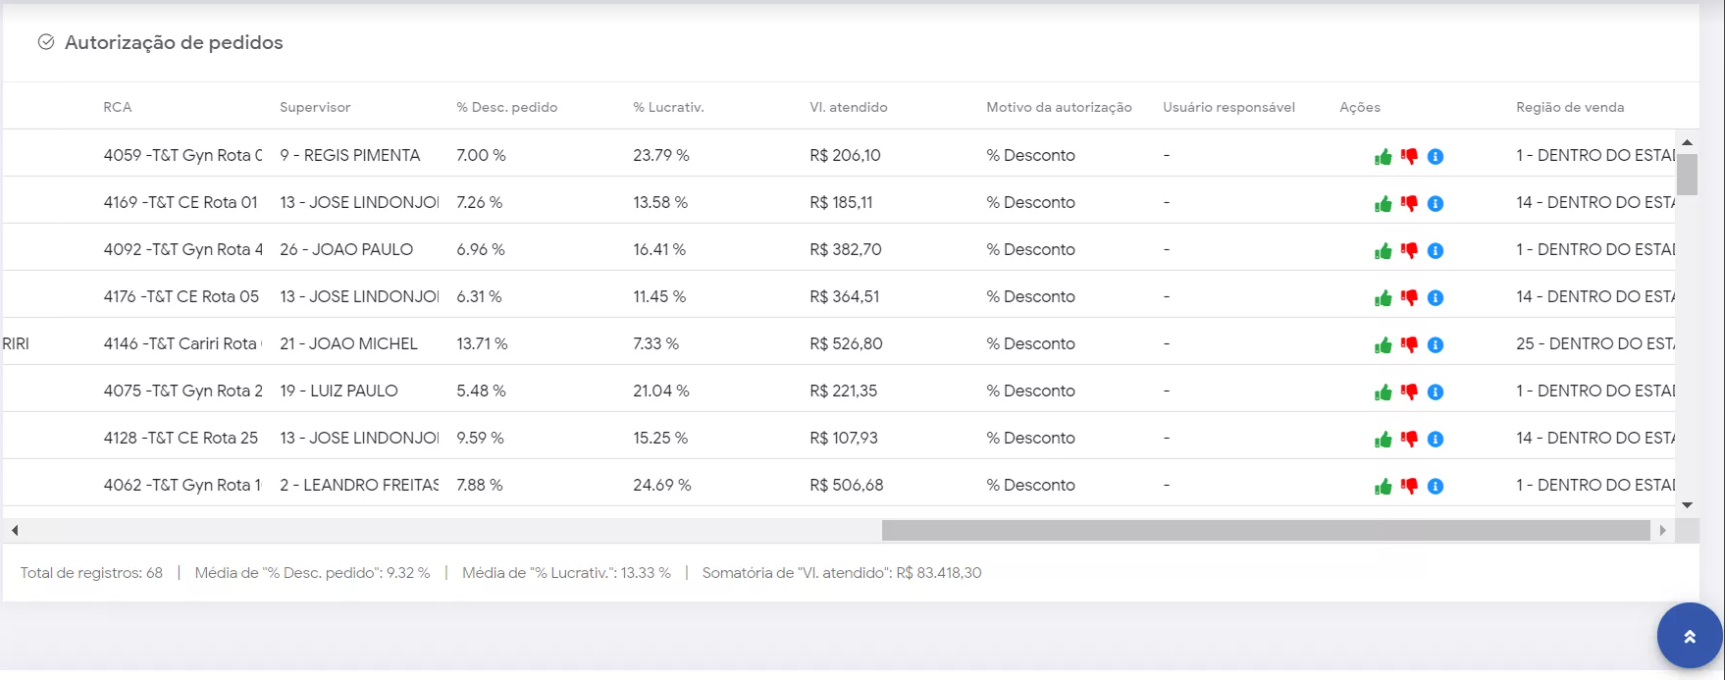Click the table's scroll down arrow
The width and height of the screenshot is (1725, 680).
tap(1687, 506)
